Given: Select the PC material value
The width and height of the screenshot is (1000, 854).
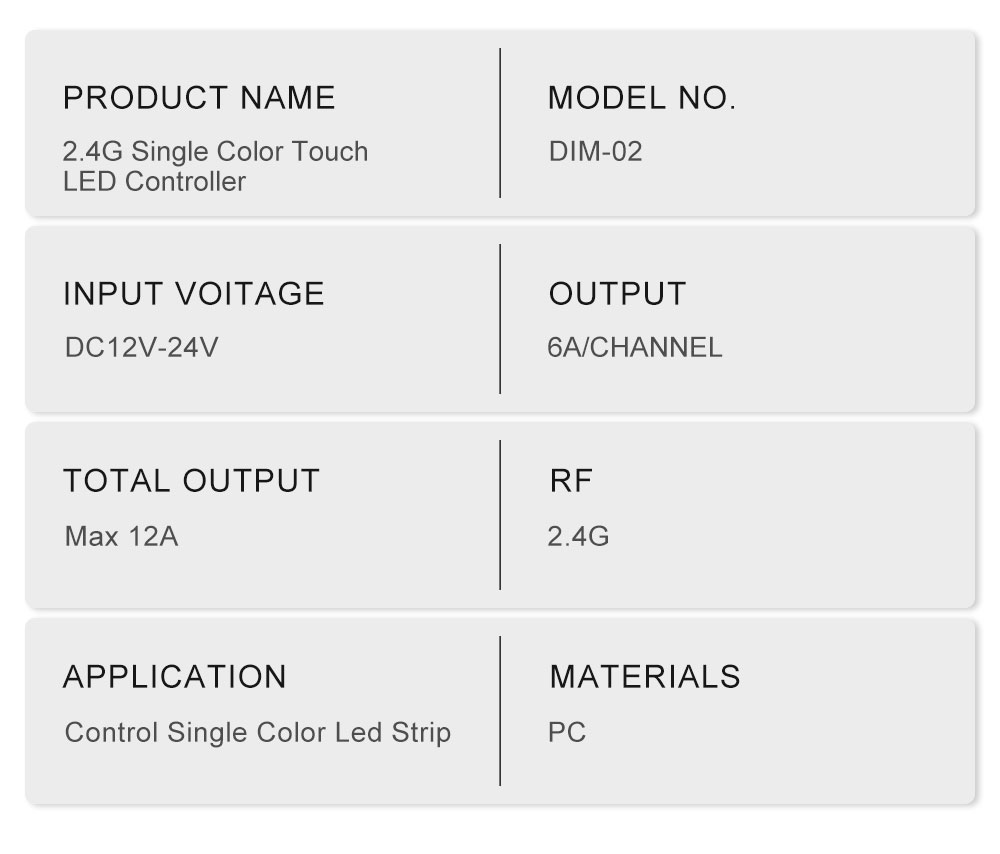Looking at the screenshot, I should coord(567,733).
